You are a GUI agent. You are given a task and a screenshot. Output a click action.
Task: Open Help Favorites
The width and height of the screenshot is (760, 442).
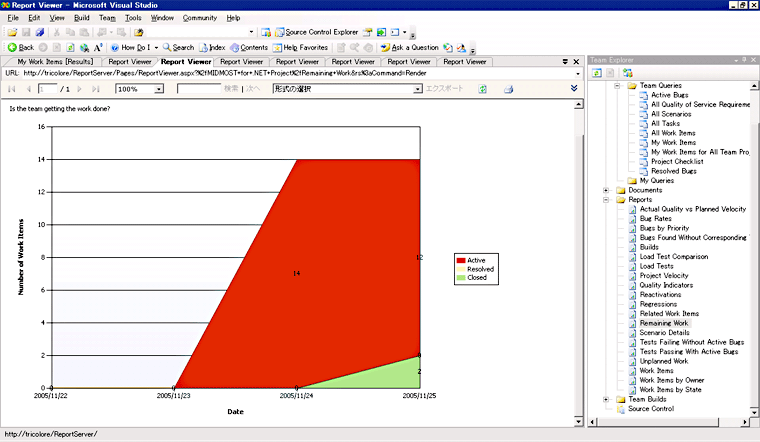[301, 47]
